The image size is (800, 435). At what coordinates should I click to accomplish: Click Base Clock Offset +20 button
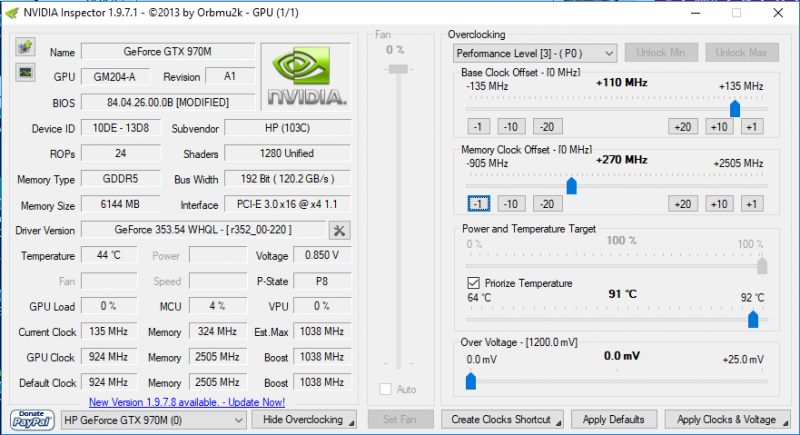683,127
